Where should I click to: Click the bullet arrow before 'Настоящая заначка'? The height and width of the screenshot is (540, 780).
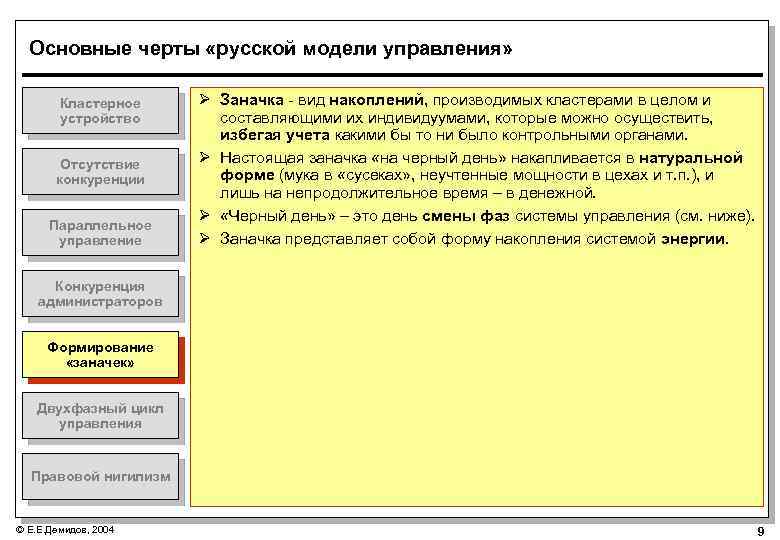pyautogui.click(x=204, y=157)
